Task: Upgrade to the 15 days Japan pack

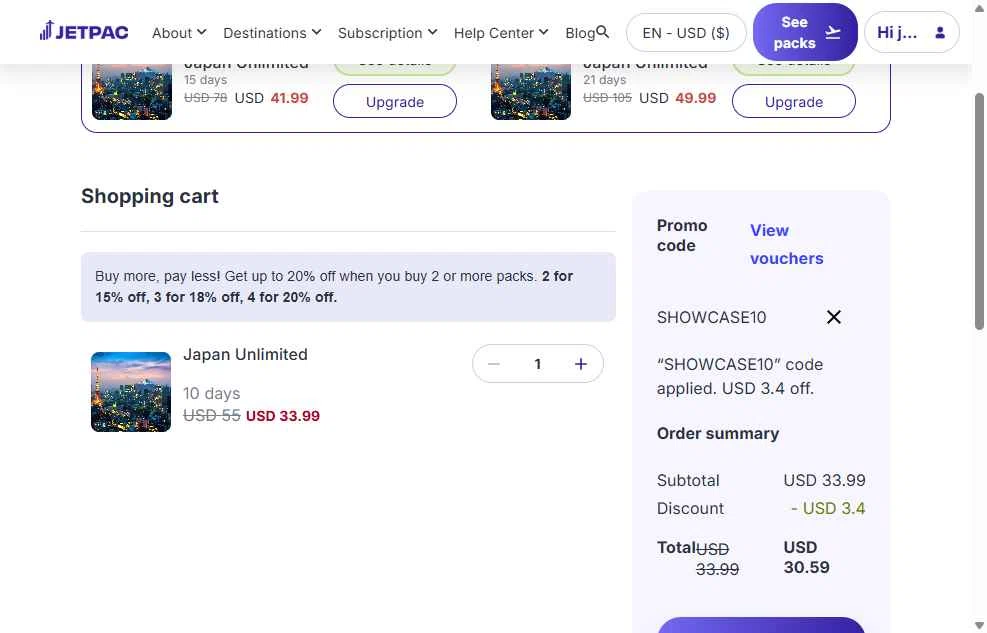Action: (395, 101)
